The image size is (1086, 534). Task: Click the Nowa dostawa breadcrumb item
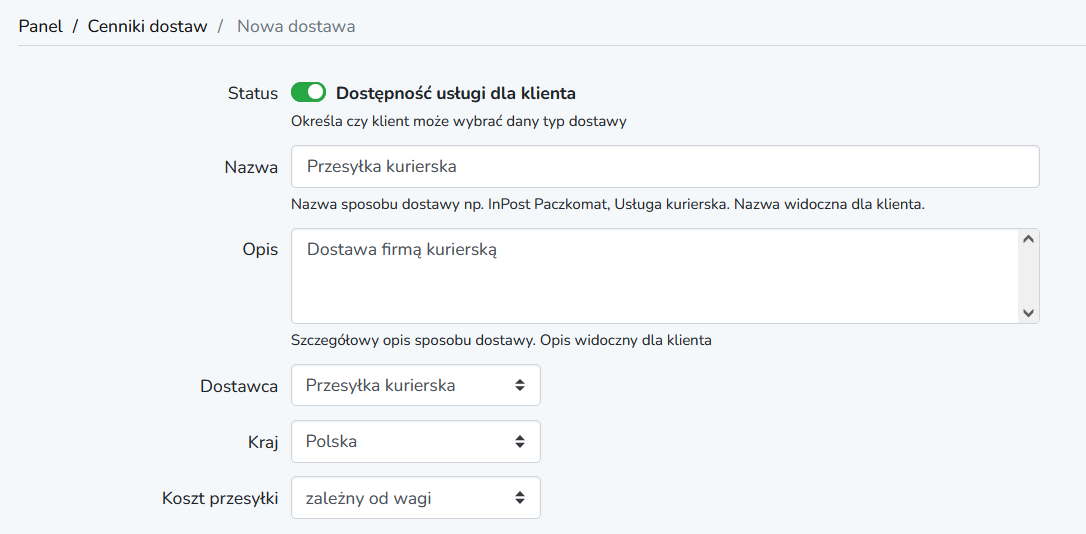click(x=296, y=27)
